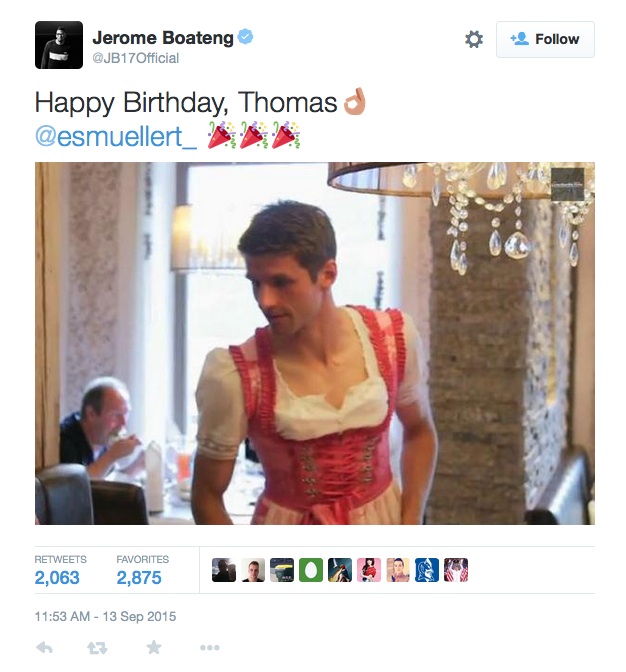This screenshot has width=626, height=672.
Task: Open the more options ellipsis below the tweet
Action: [209, 648]
